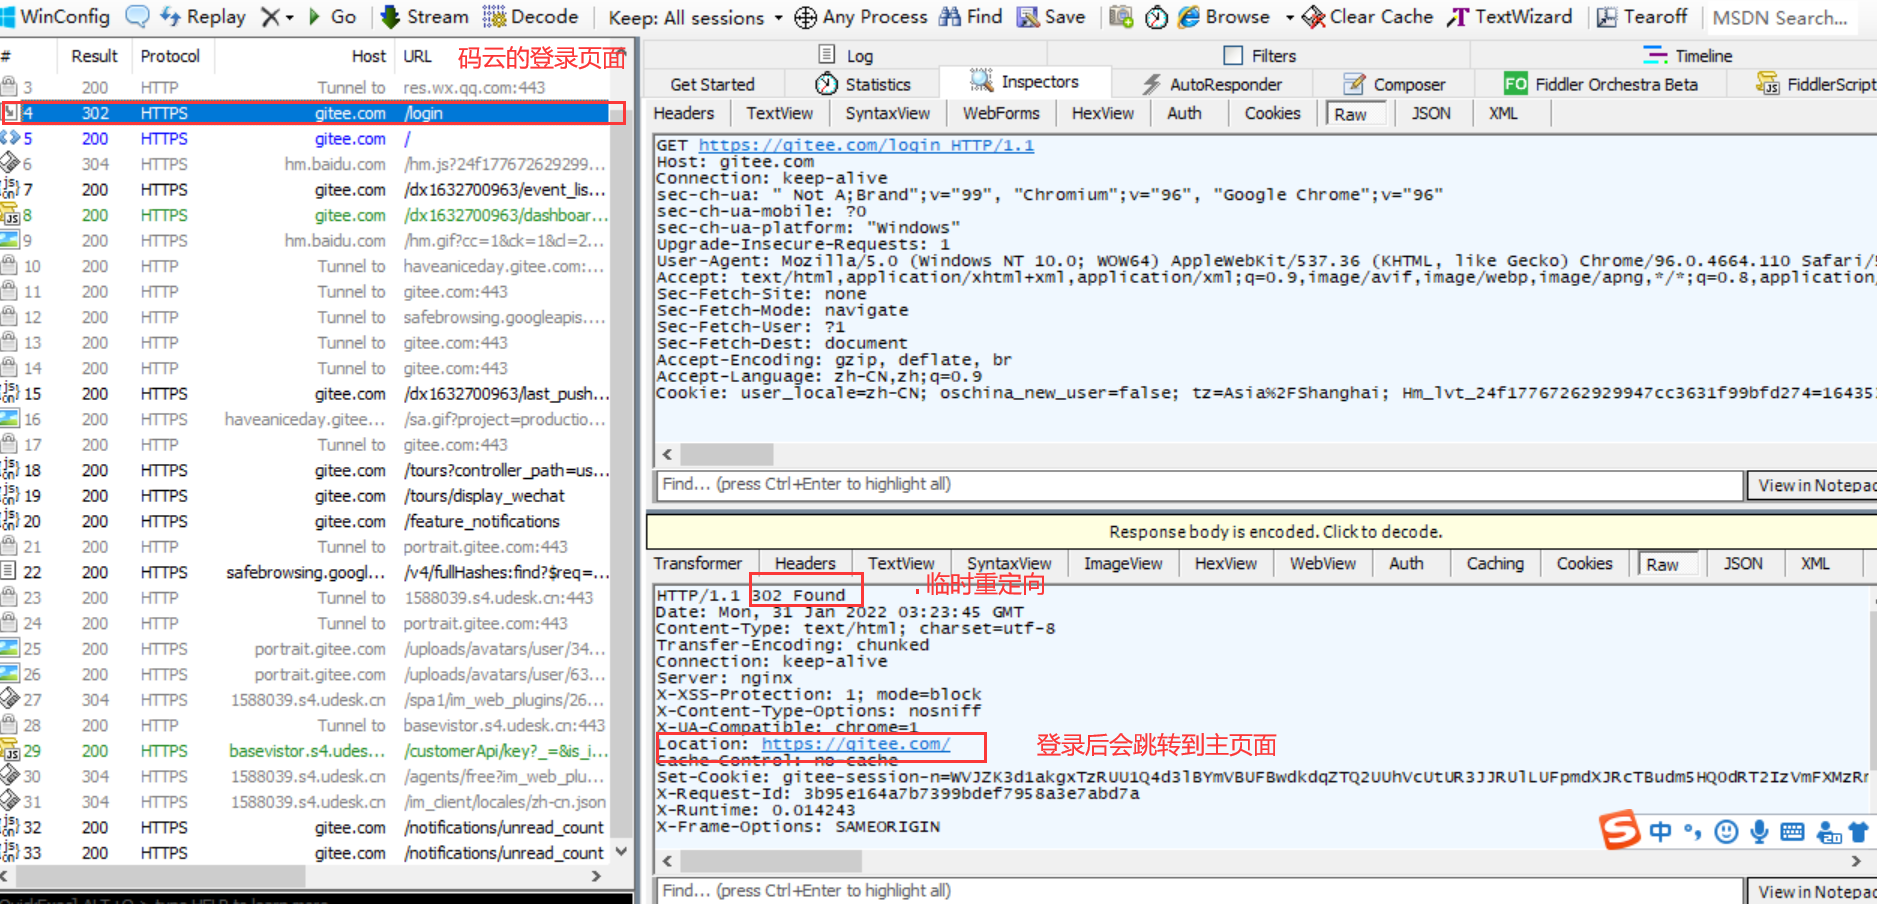Open the Filters tab

(1260, 56)
